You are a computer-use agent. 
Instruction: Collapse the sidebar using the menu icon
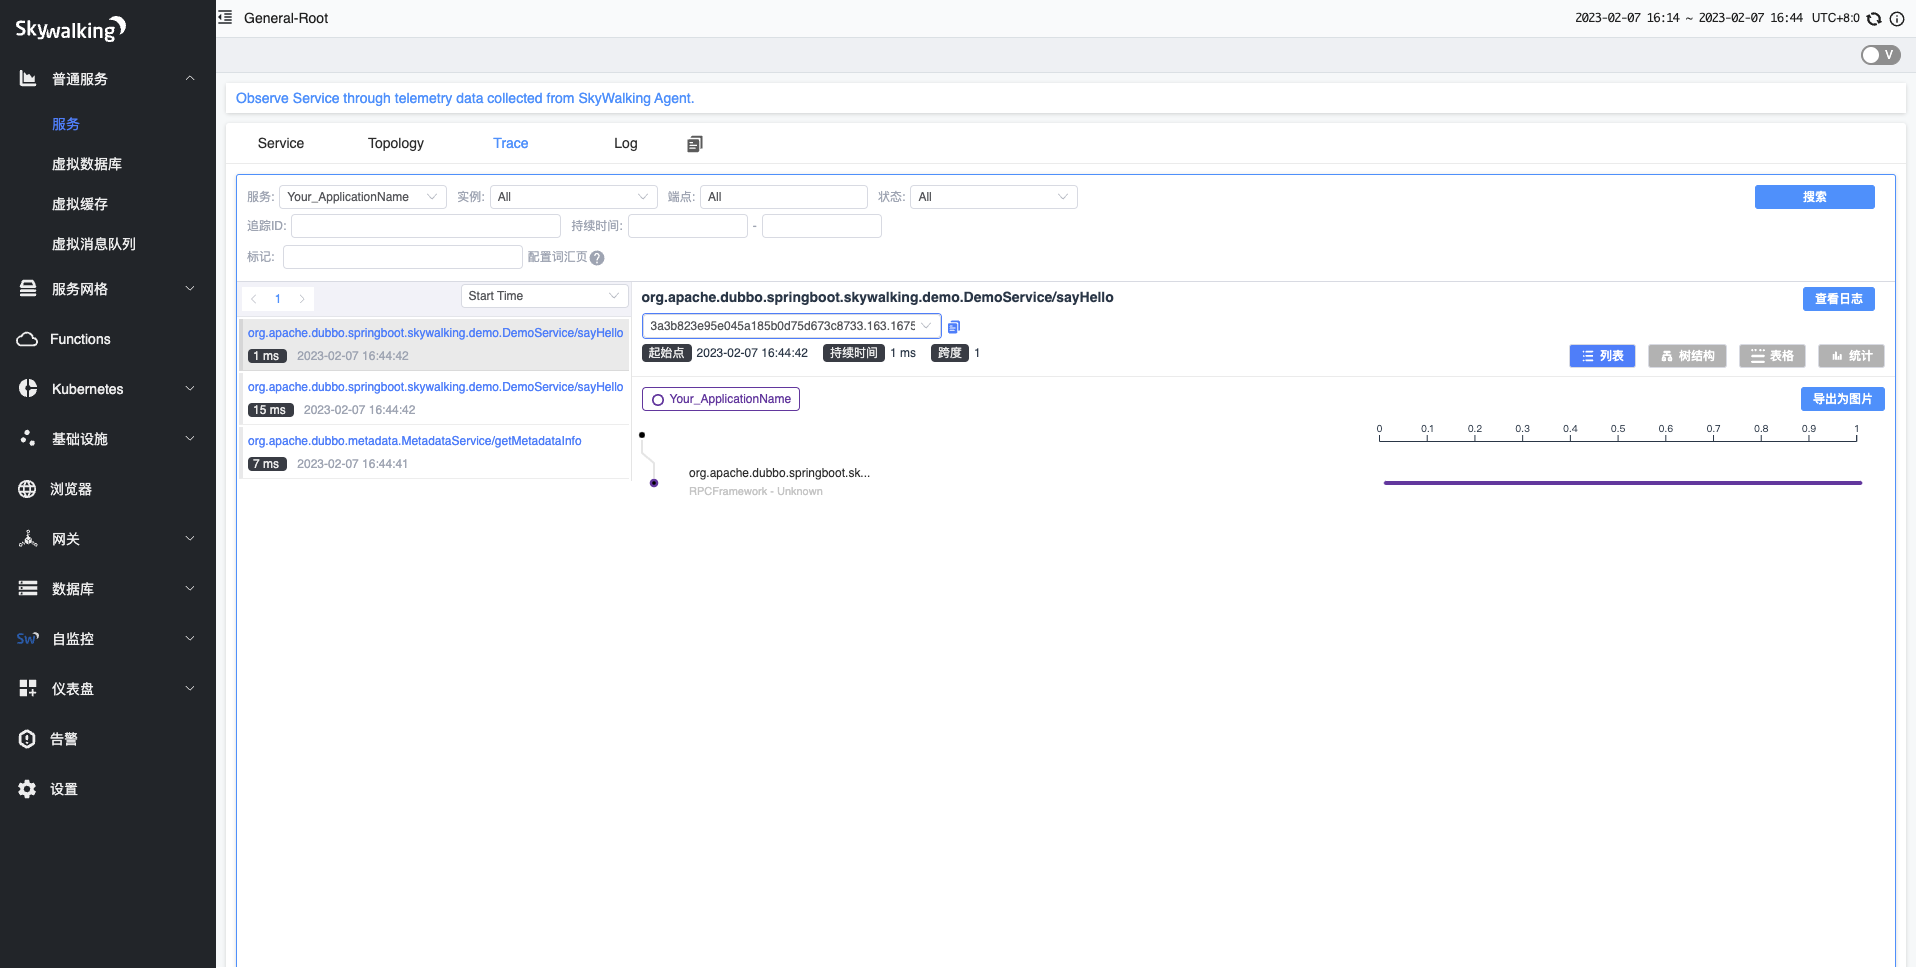click(225, 17)
